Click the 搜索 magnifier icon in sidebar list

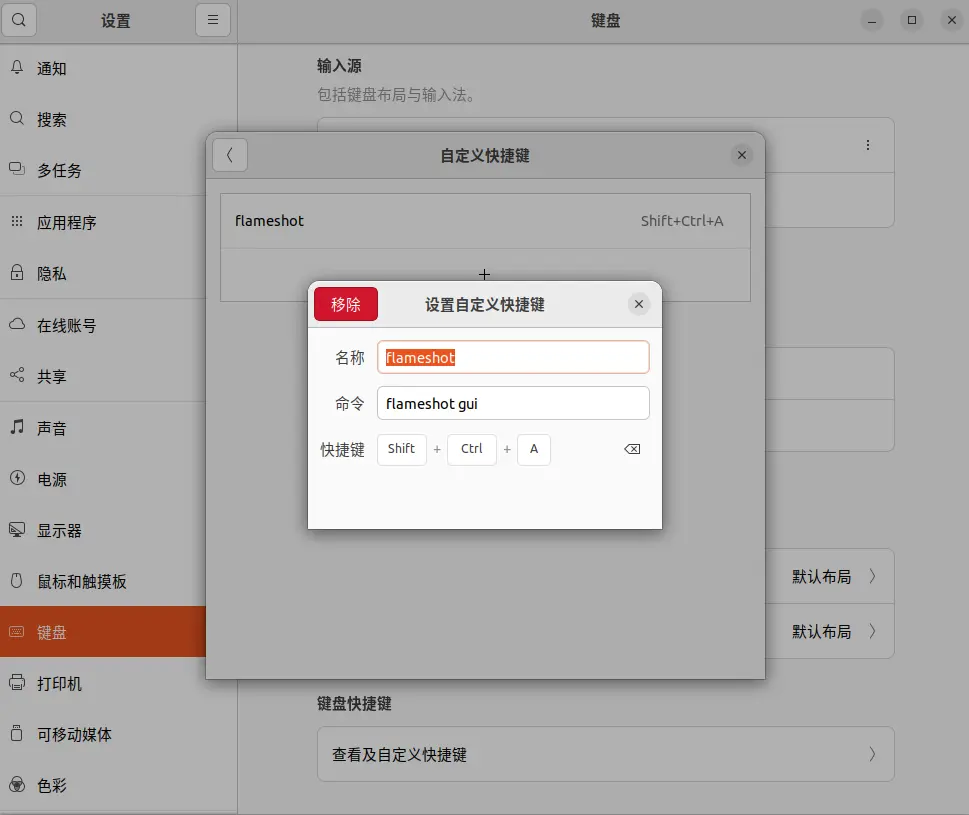(x=17, y=118)
